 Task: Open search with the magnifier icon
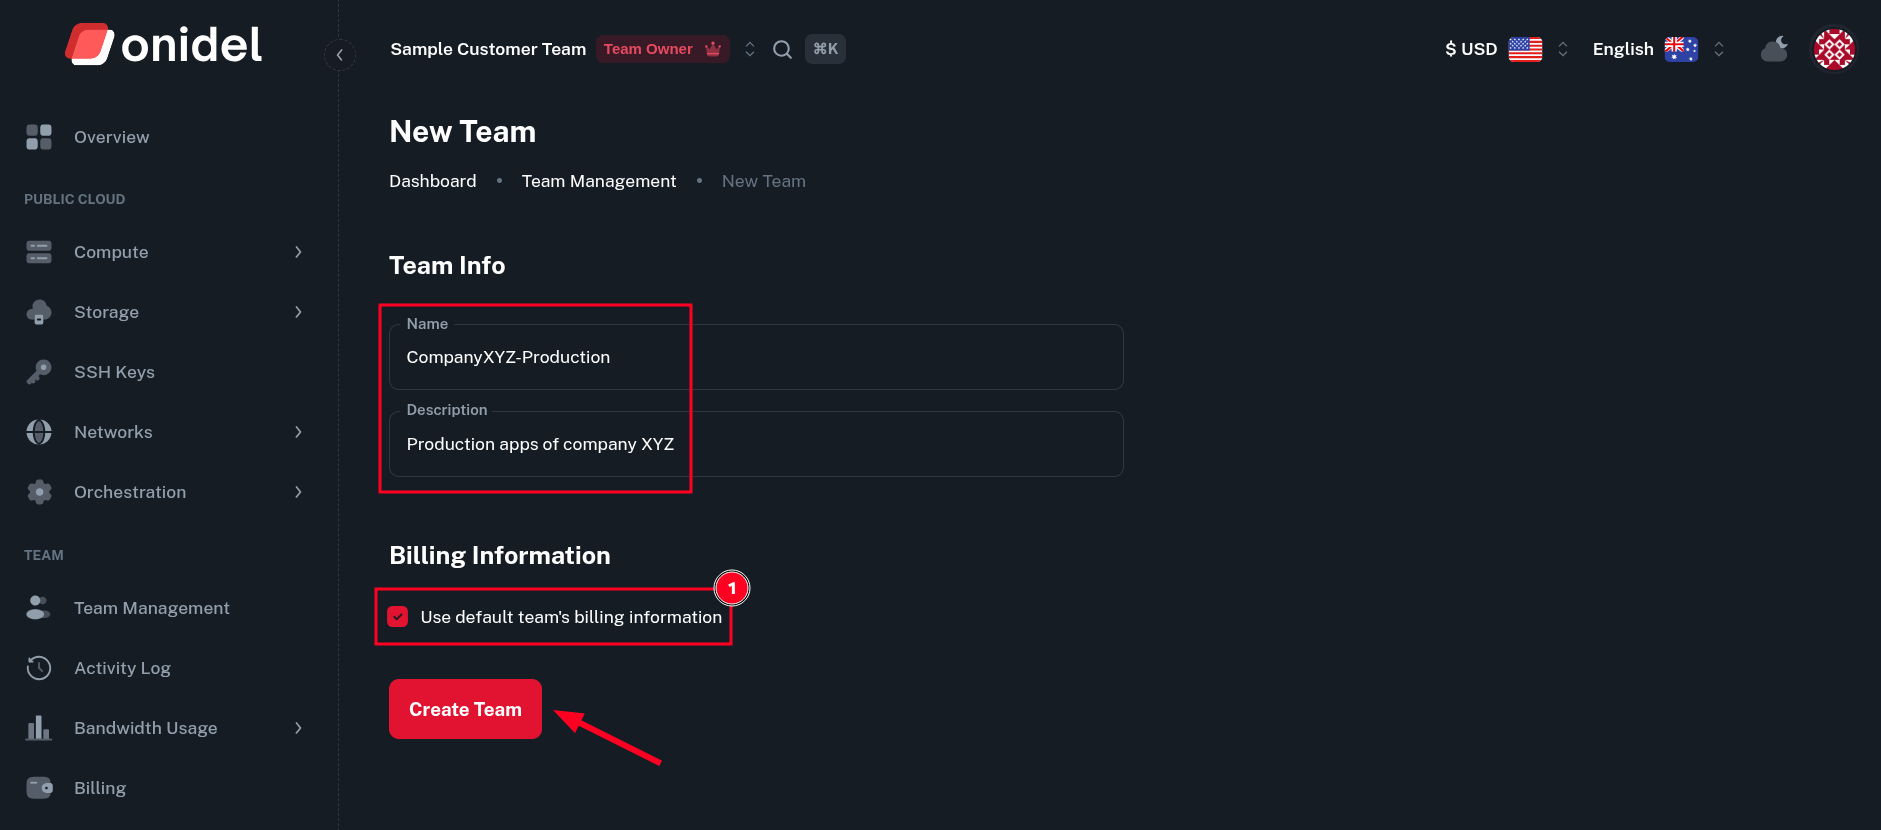click(x=782, y=49)
